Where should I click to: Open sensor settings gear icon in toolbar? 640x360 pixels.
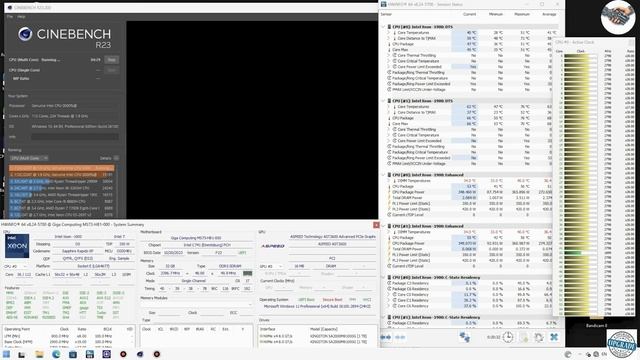(x=539, y=337)
